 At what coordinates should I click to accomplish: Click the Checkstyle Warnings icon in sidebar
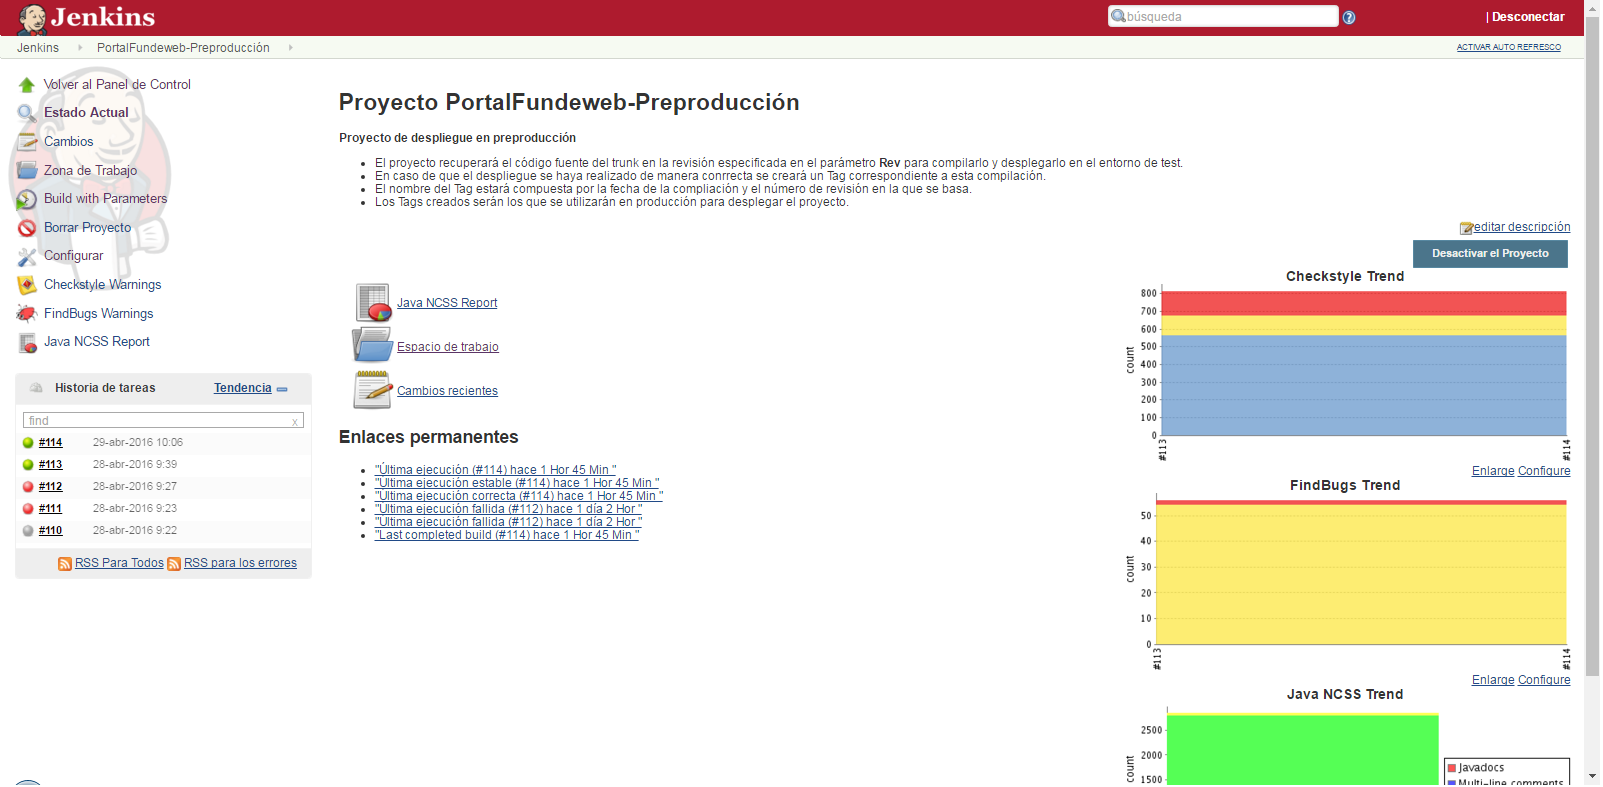(x=27, y=285)
